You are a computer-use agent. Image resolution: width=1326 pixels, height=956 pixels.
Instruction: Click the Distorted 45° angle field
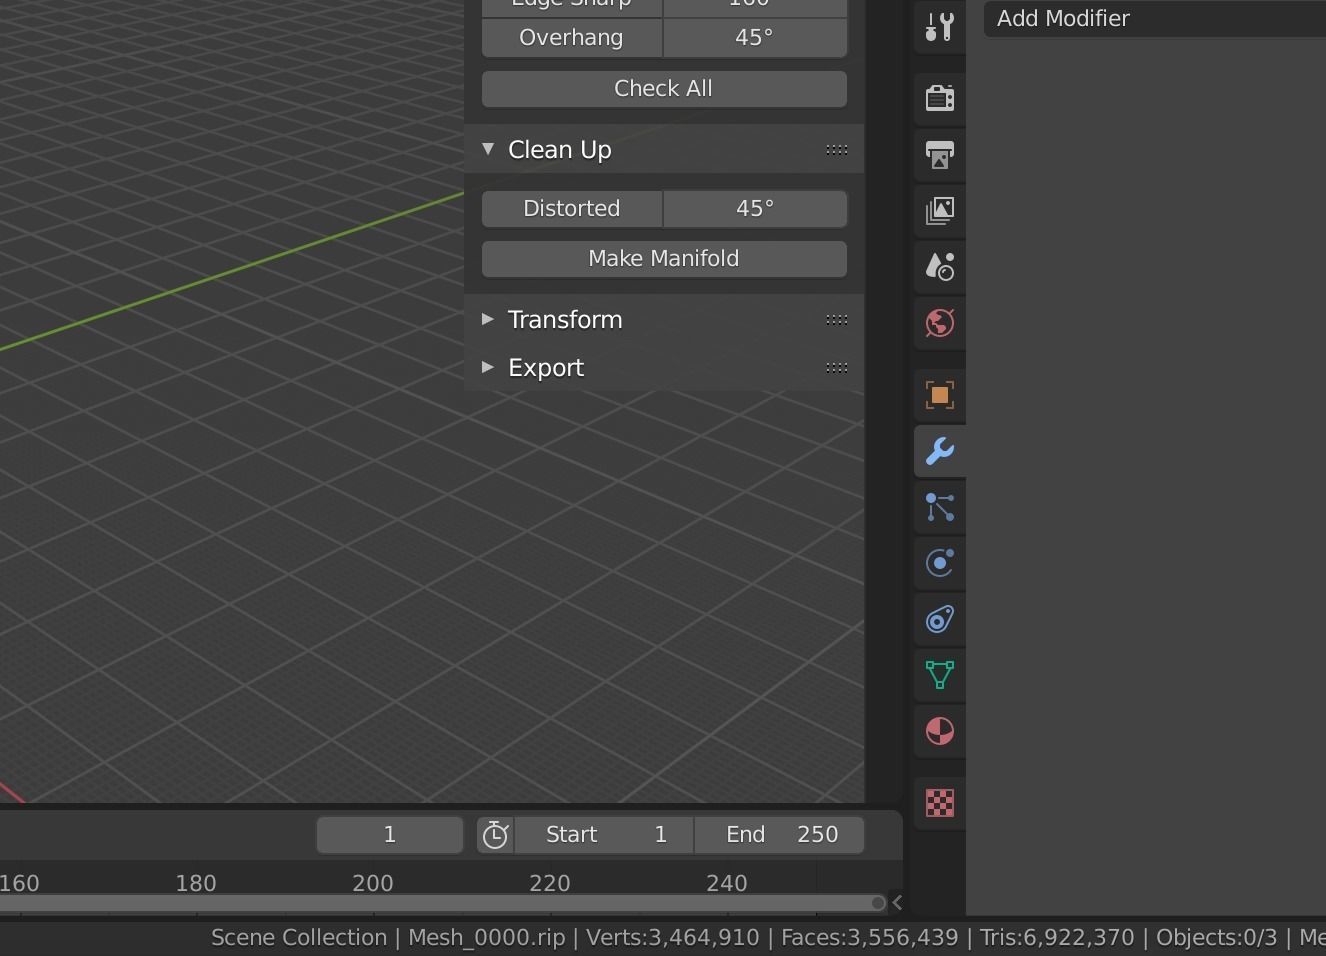click(755, 209)
